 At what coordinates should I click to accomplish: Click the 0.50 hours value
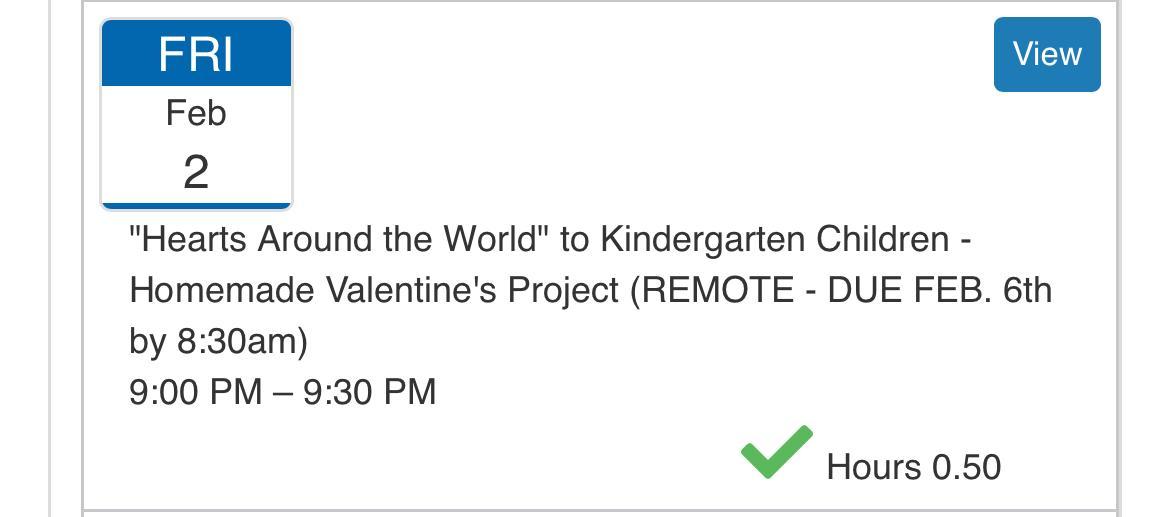[966, 467]
